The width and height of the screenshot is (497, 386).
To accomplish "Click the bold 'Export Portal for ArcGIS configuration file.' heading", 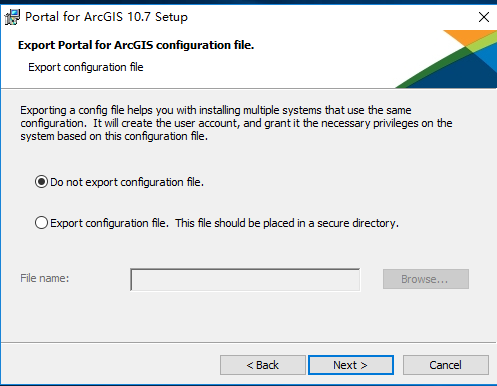I will [x=136, y=45].
